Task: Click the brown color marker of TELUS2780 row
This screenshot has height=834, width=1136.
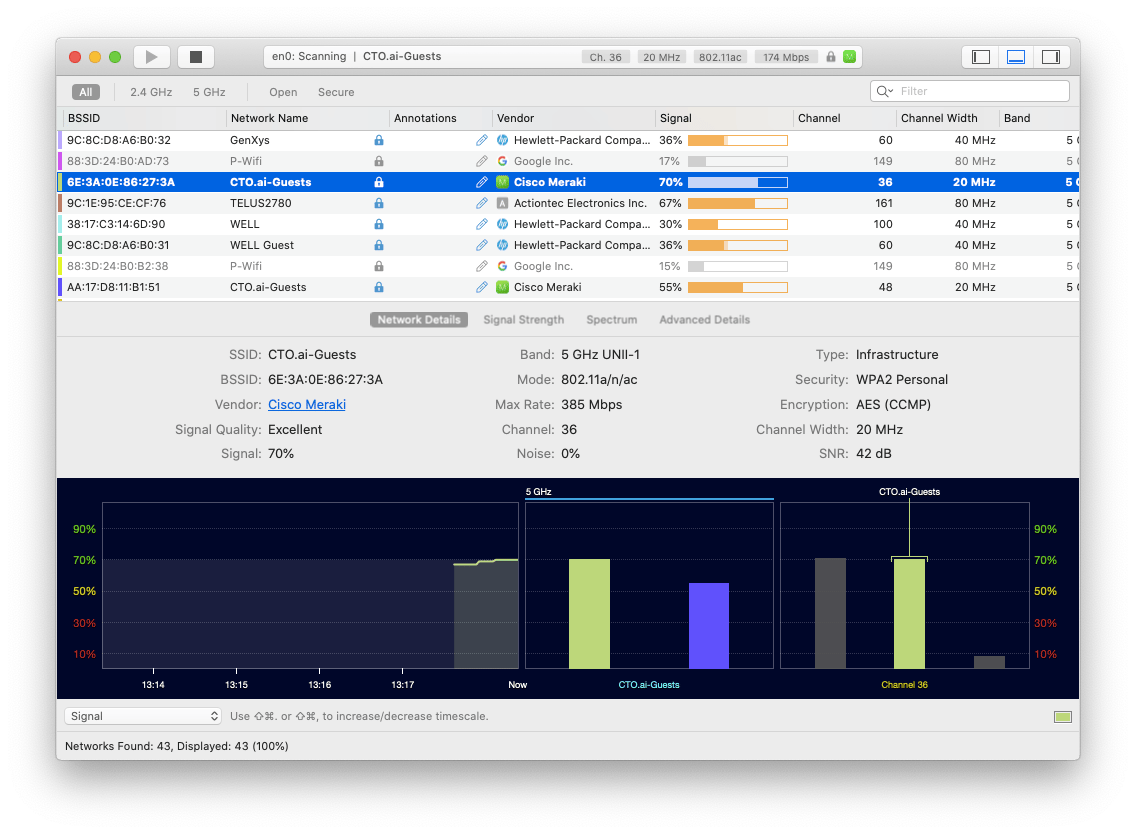Action: tap(59, 203)
